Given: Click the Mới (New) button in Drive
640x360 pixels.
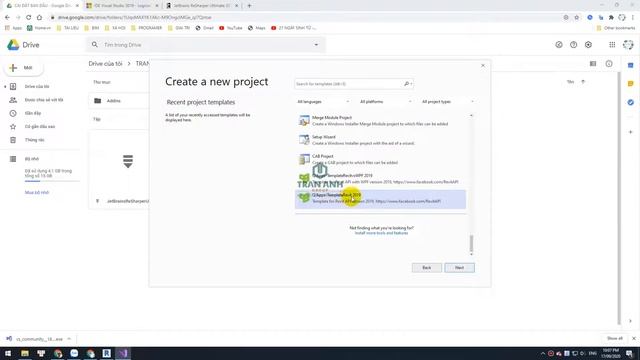Looking at the screenshot, I should (x=23, y=68).
